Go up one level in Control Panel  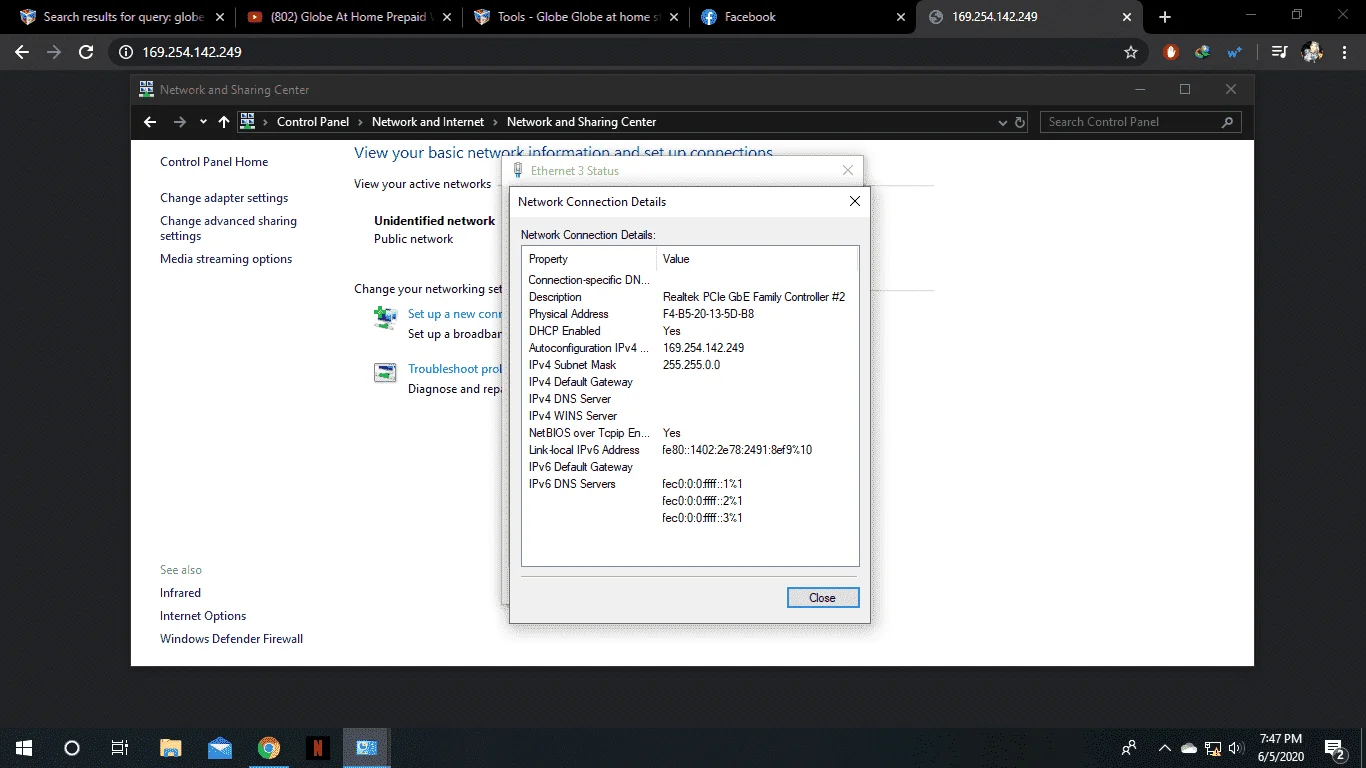[x=223, y=122]
